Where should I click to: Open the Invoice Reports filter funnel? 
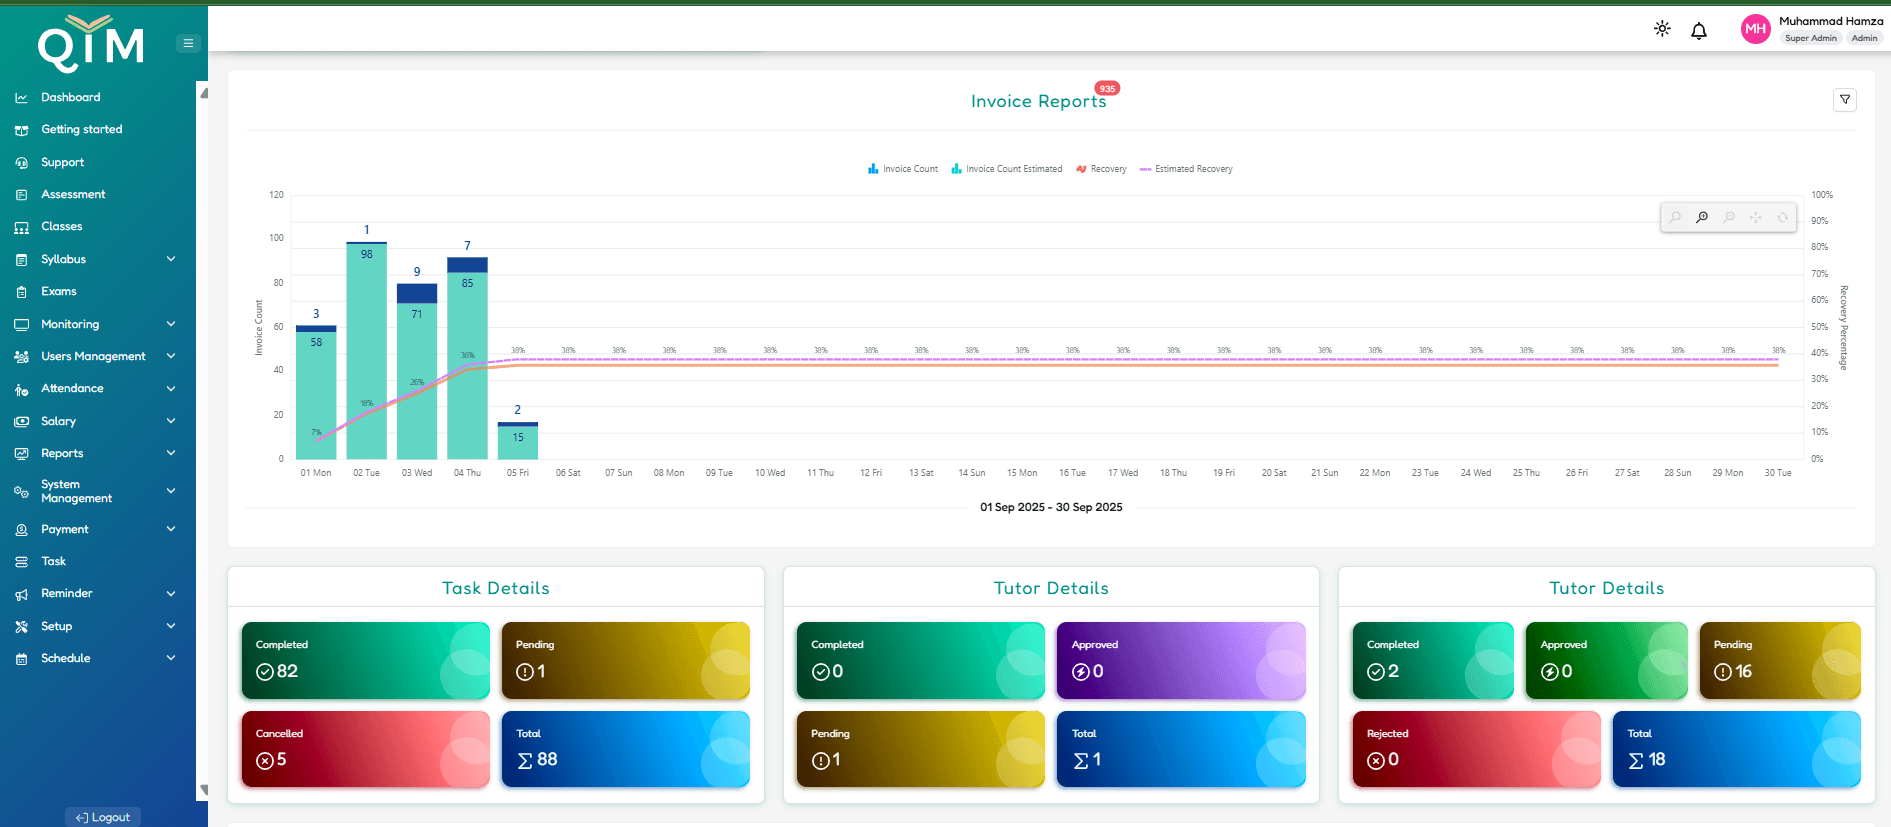coord(1844,100)
